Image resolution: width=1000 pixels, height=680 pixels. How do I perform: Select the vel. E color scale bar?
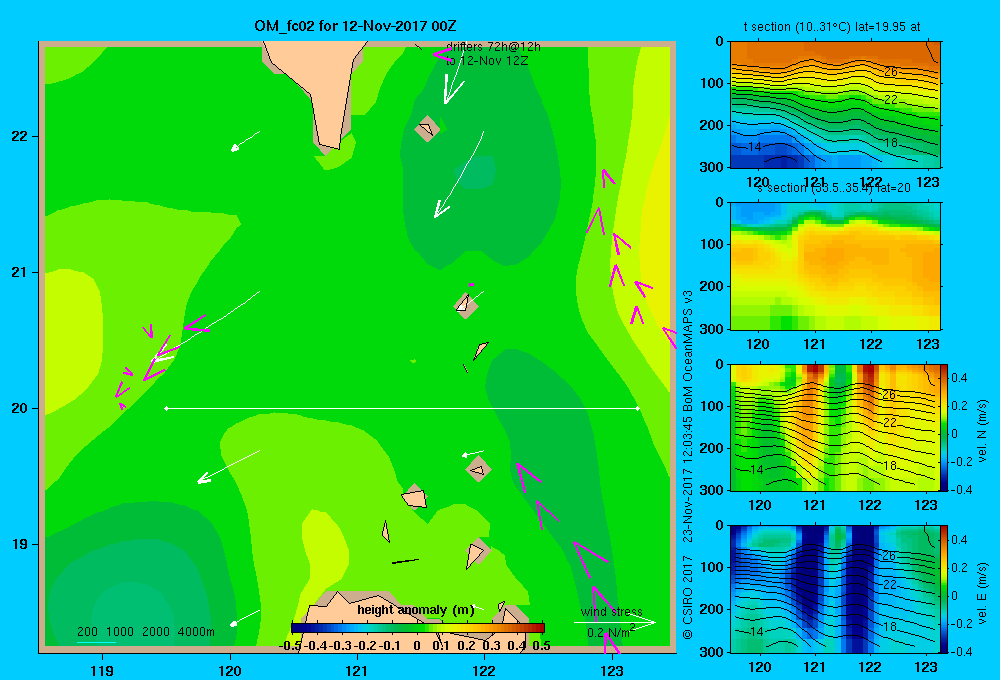(945, 589)
